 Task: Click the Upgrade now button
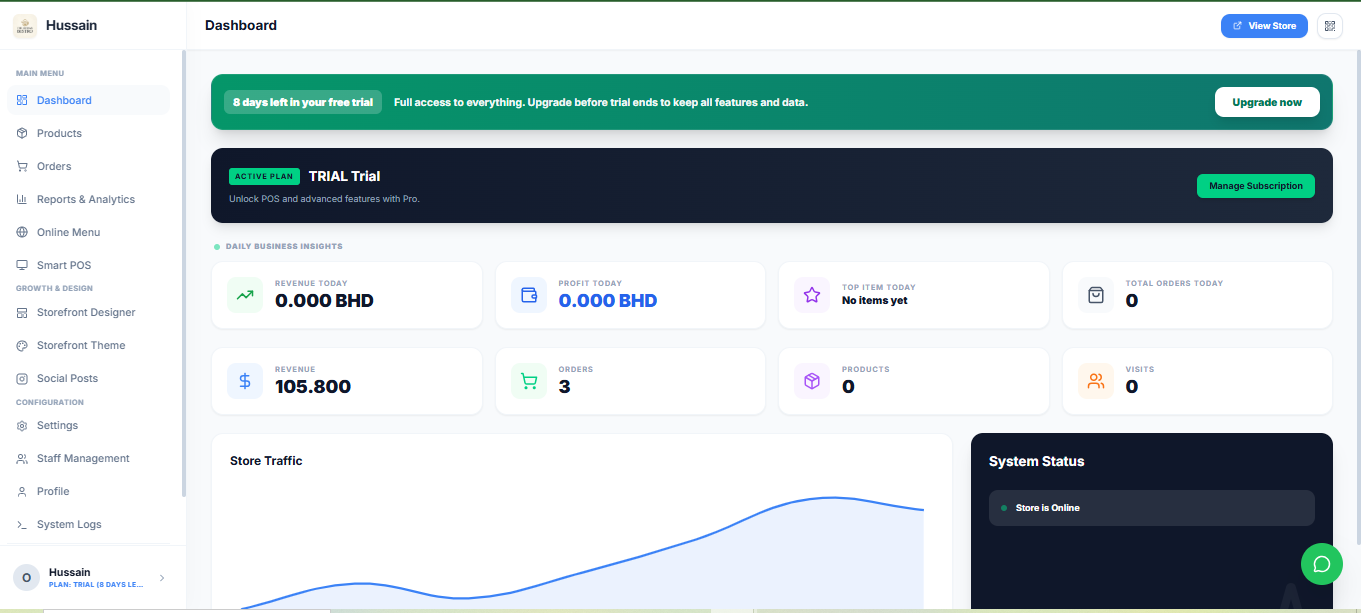coord(1267,102)
